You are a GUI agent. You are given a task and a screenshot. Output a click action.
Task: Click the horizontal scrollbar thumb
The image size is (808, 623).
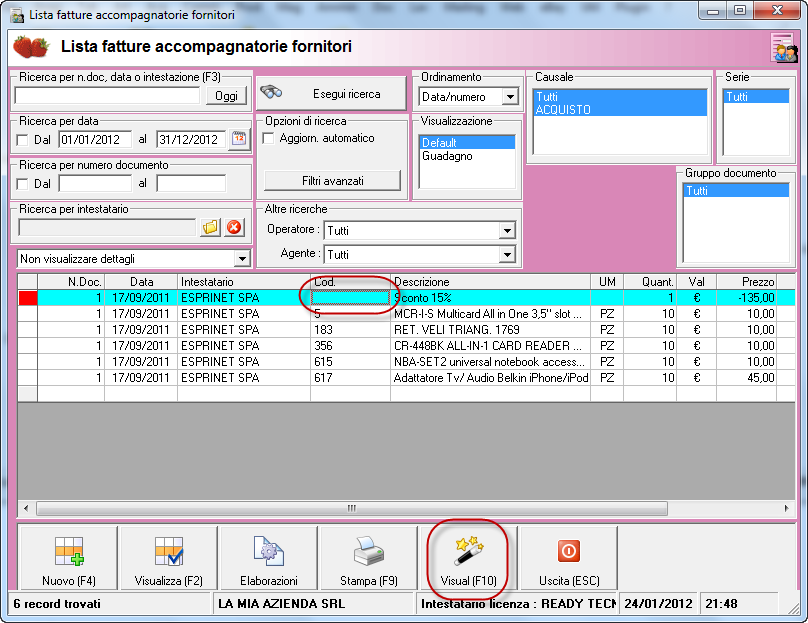coord(352,508)
